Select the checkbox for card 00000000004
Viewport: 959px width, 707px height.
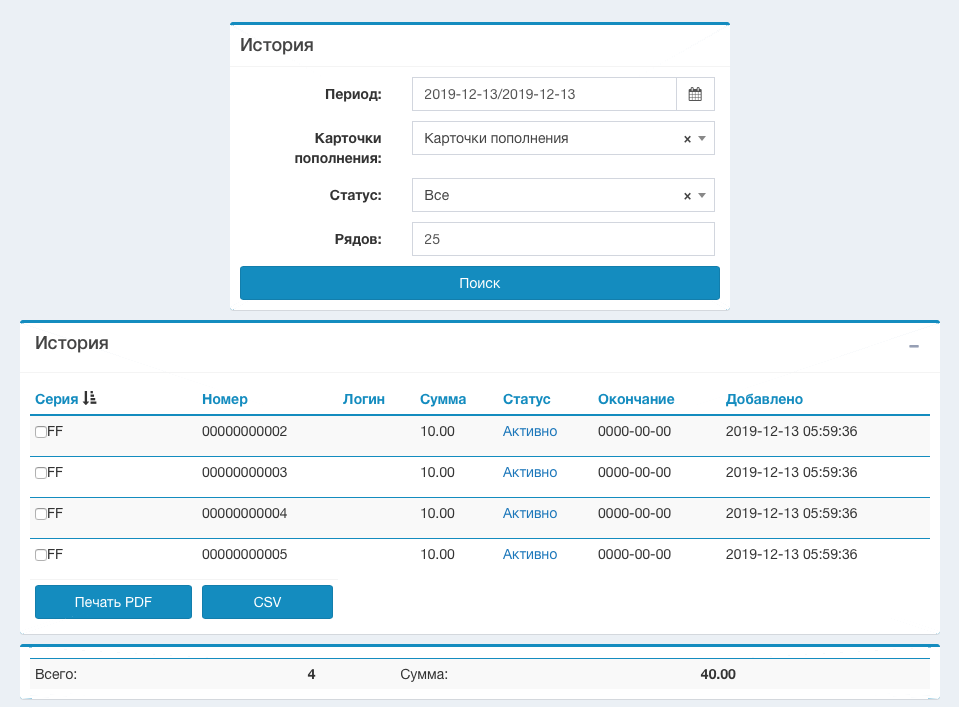pos(41,514)
